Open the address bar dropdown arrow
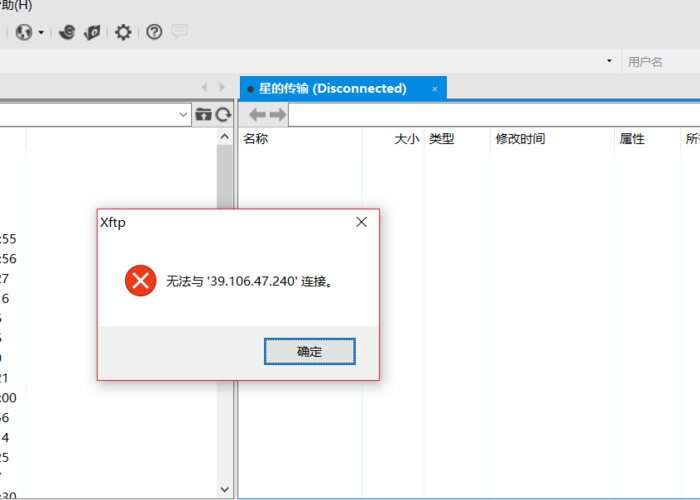The image size is (700, 500). [609, 61]
